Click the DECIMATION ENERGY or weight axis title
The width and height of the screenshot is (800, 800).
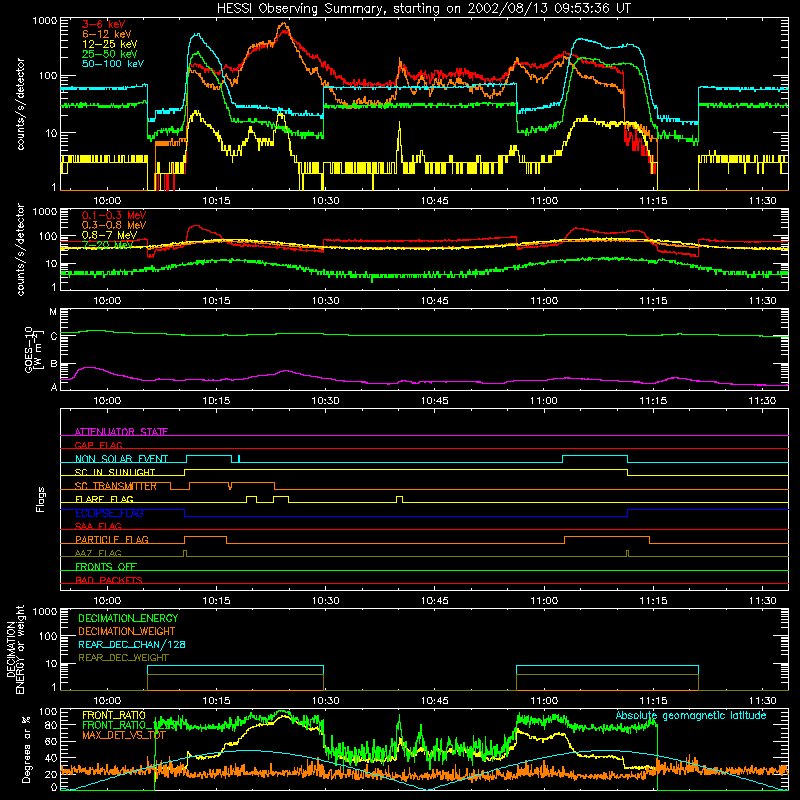(15, 650)
